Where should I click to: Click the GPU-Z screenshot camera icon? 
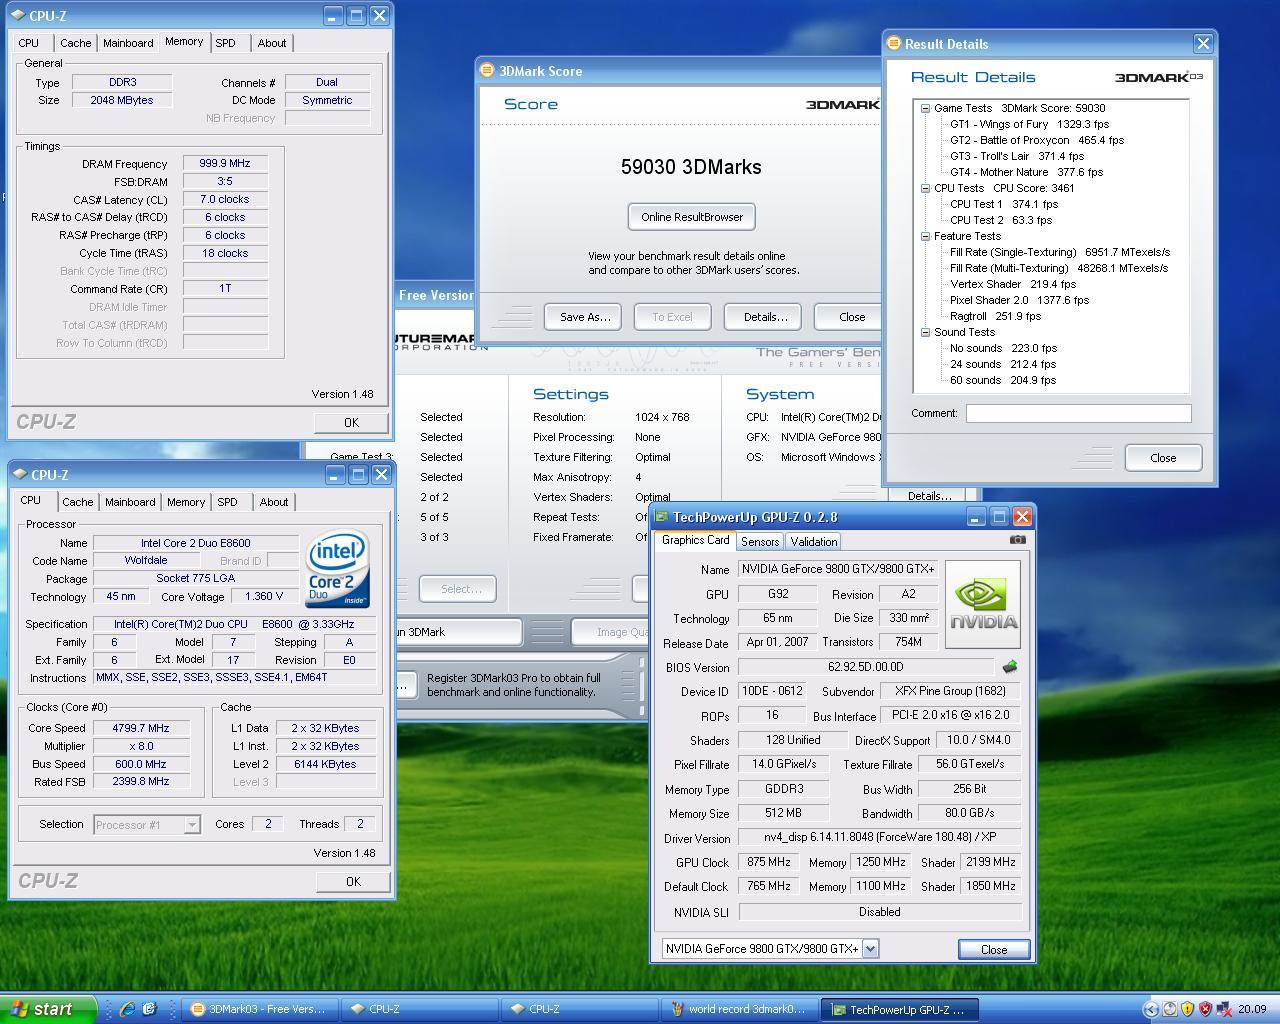[x=1018, y=540]
